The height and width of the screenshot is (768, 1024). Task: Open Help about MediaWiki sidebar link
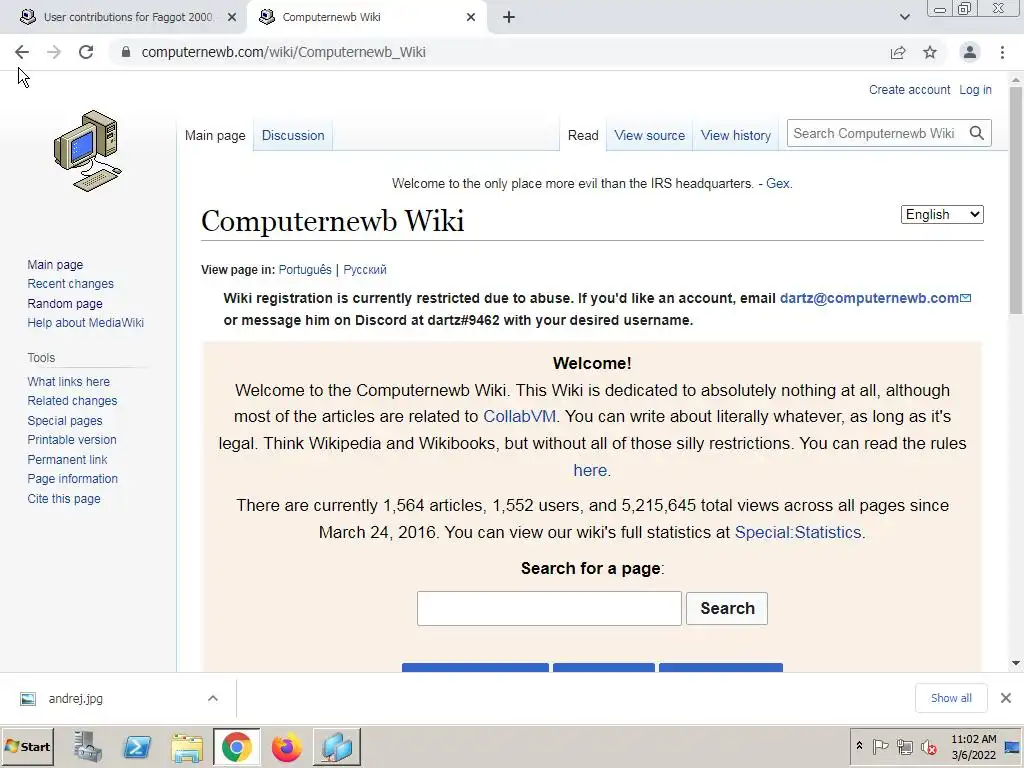pyautogui.click(x=86, y=323)
